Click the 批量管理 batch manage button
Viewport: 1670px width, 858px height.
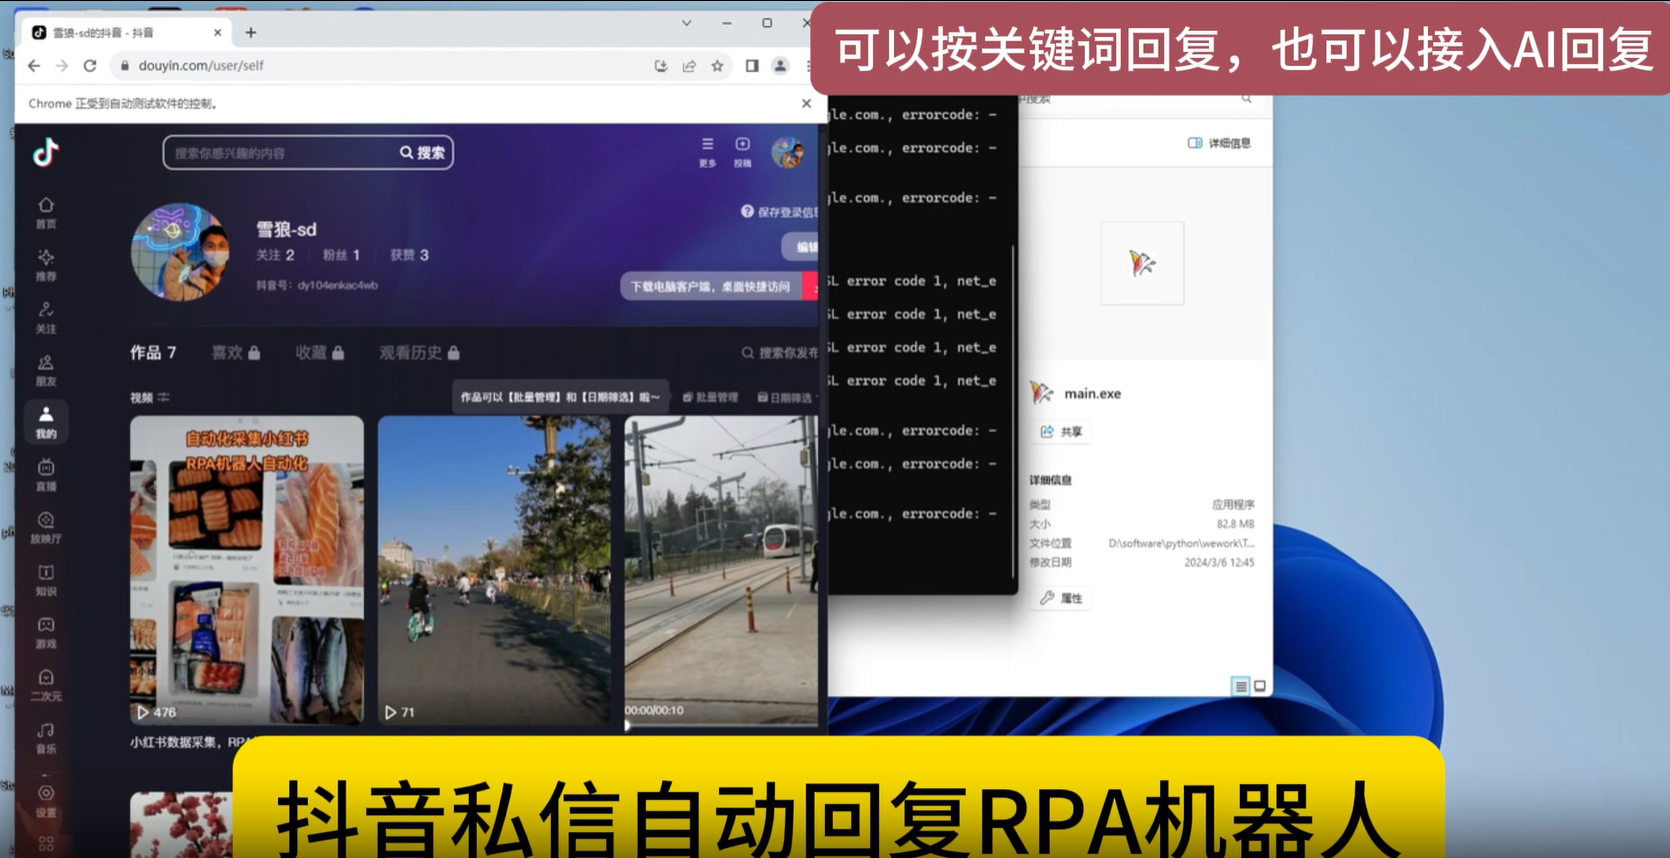pyautogui.click(x=710, y=397)
